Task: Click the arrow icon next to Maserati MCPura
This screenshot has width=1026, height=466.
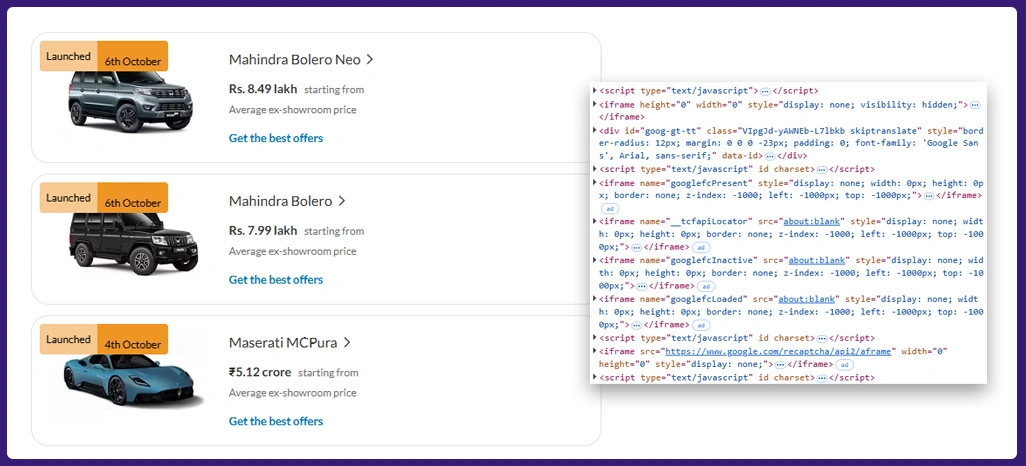Action: click(x=347, y=343)
